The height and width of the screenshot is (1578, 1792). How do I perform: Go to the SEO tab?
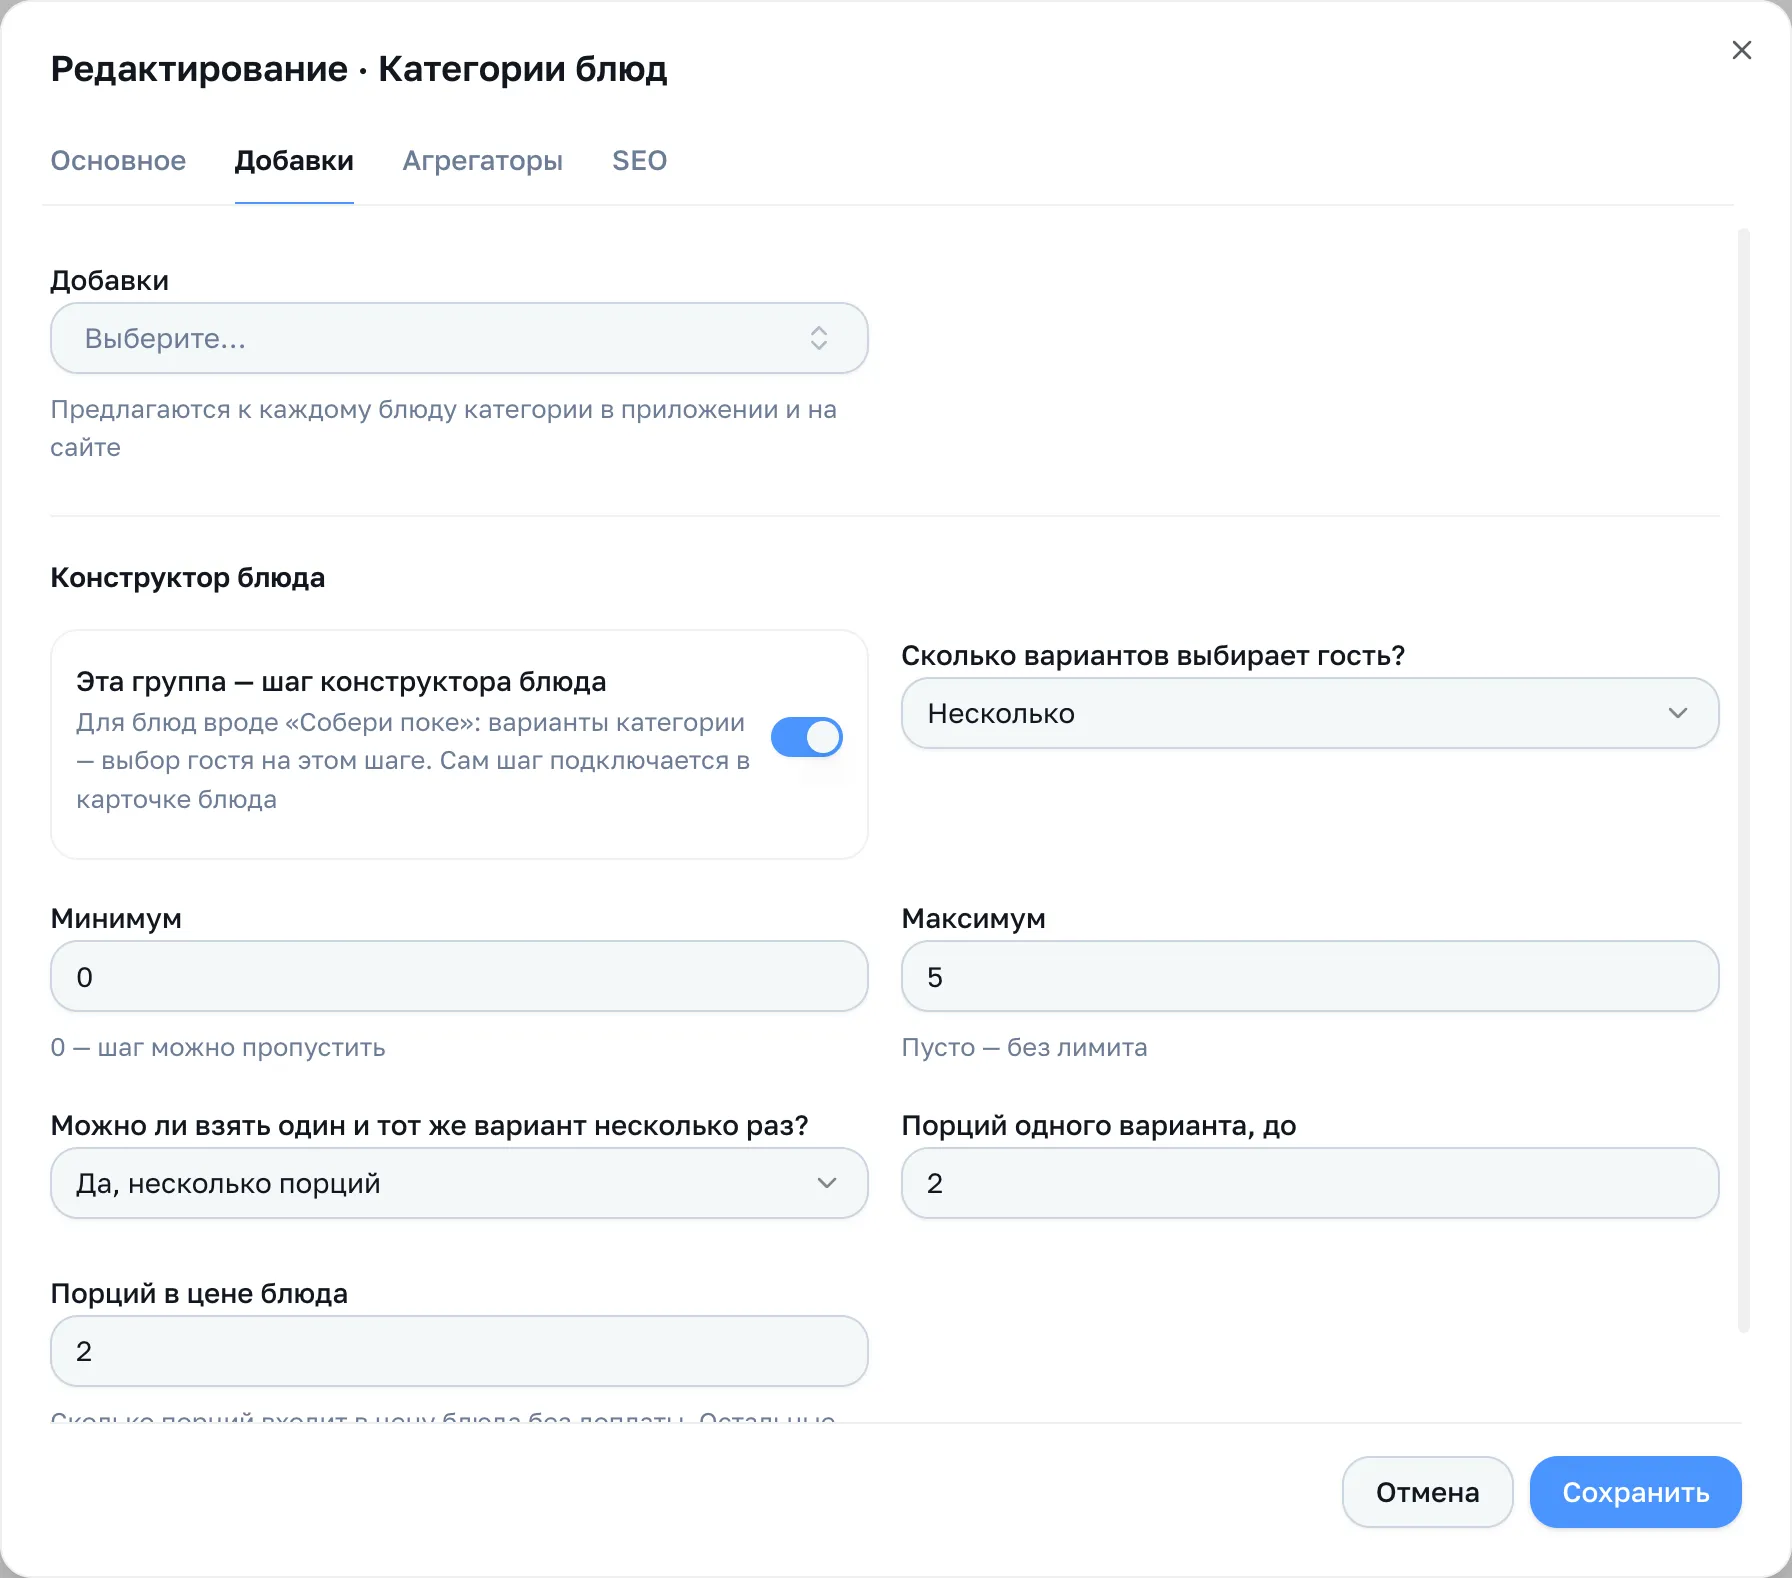(640, 161)
